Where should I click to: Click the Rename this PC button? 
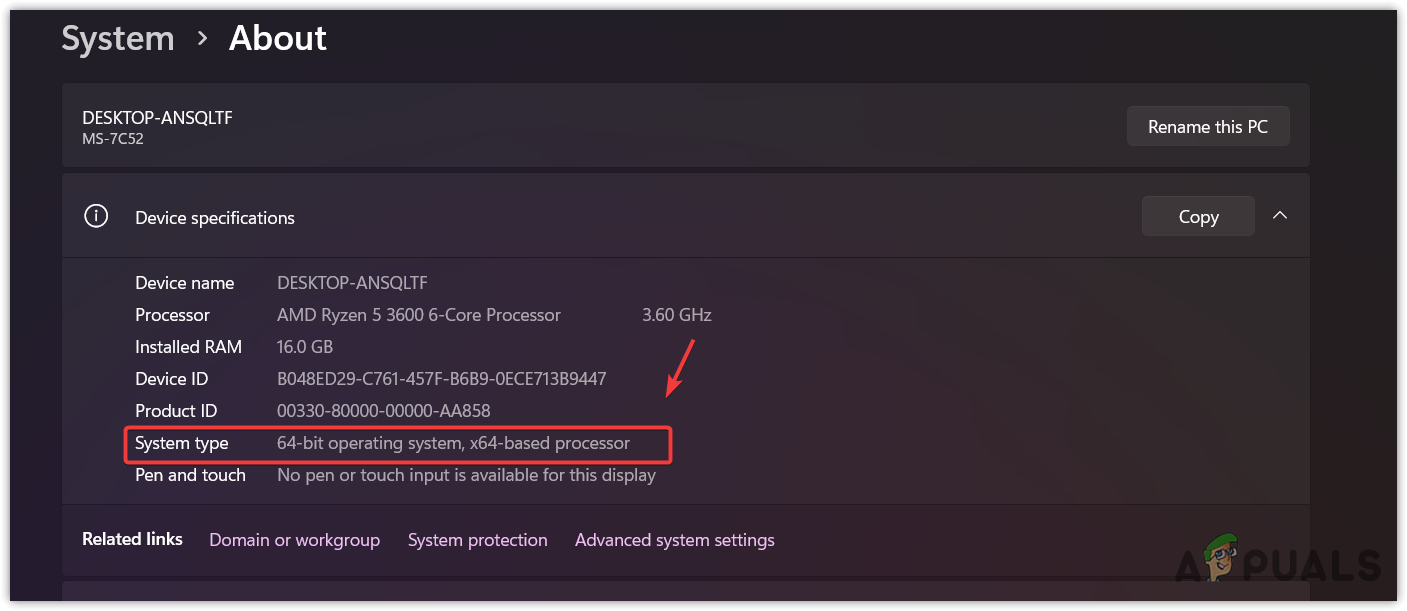(1207, 127)
